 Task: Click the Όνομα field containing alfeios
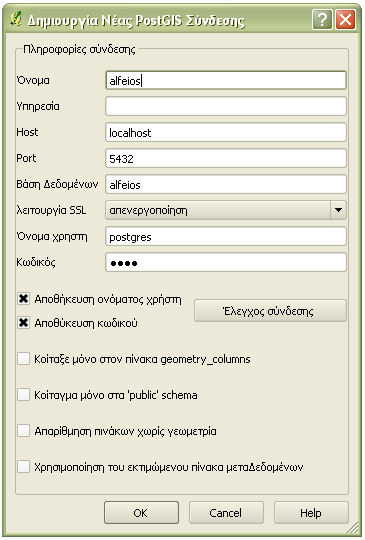(226, 81)
